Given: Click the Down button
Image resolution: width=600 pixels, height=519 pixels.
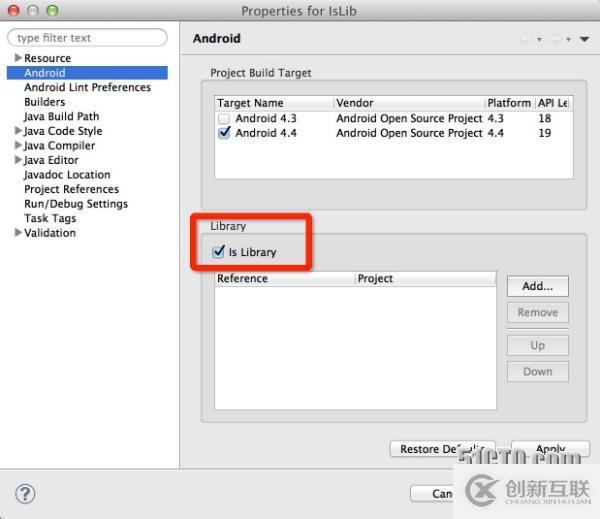Looking at the screenshot, I should [x=538, y=371].
